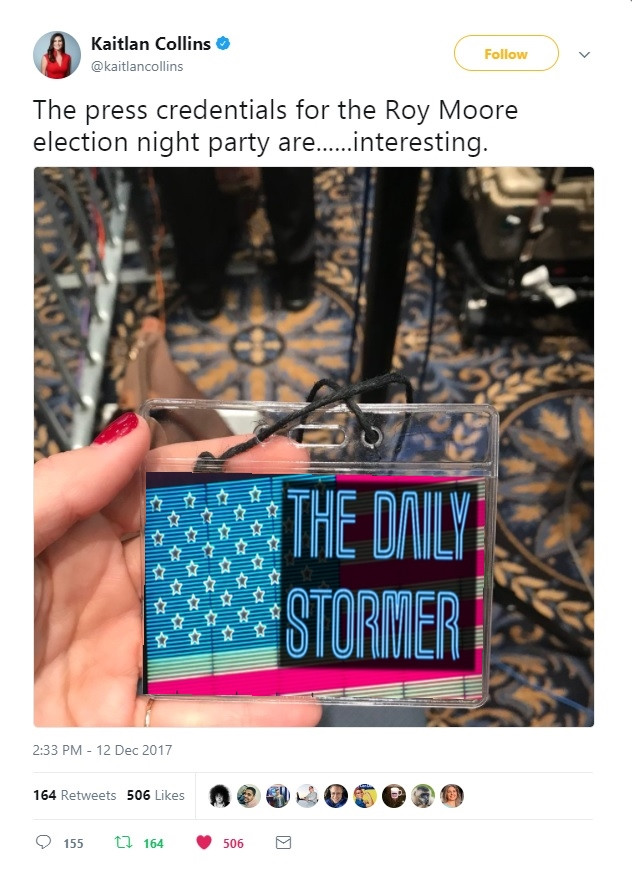Click the envelope direct message icon
Viewport: 632px width, 878px height.
pyautogui.click(x=283, y=842)
